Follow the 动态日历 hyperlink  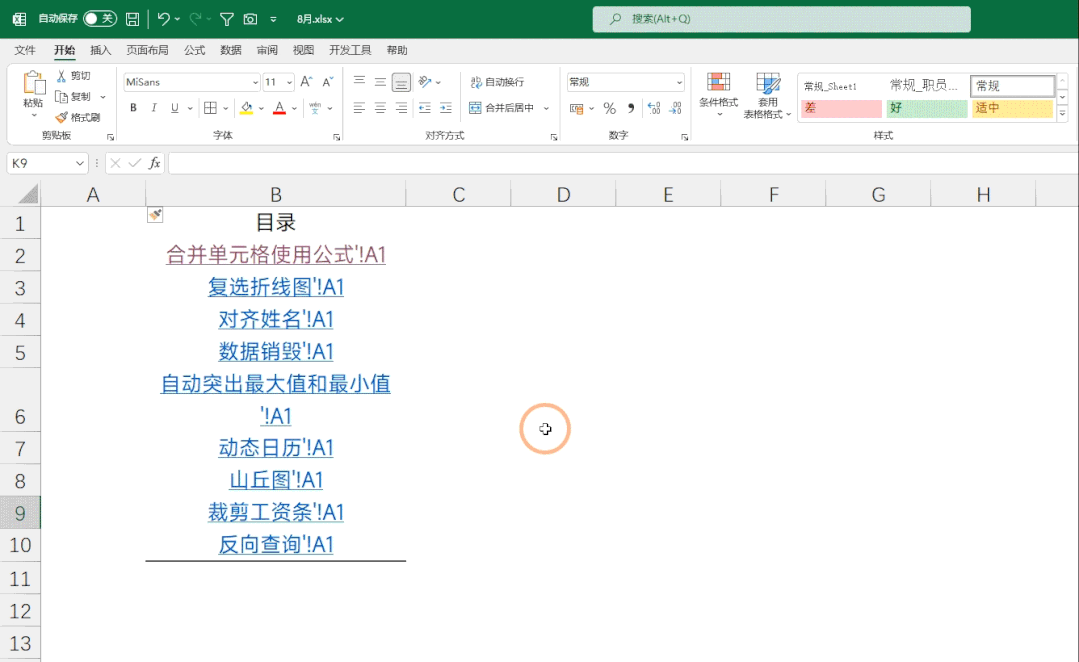(275, 448)
